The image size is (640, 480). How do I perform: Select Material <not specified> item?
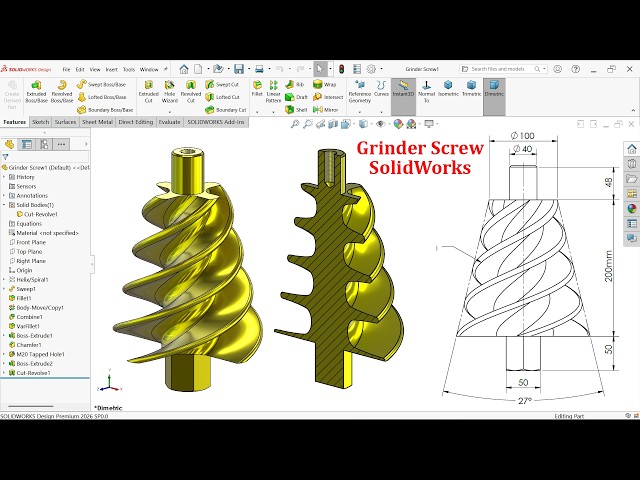pos(44,233)
